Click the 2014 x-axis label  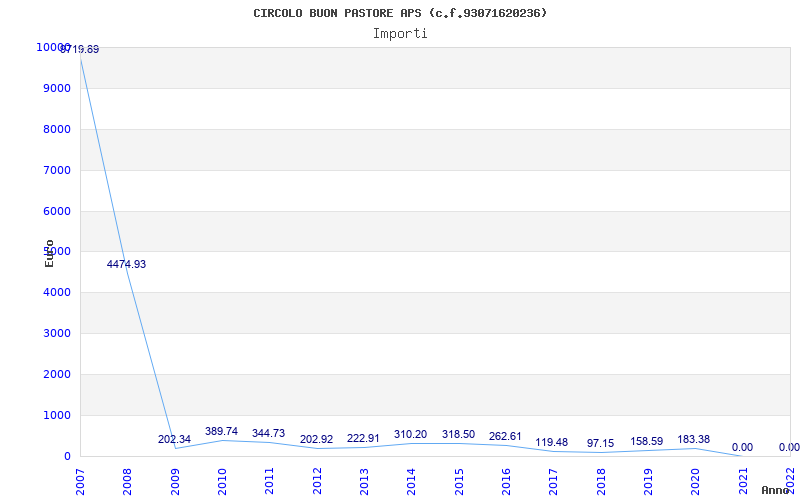click(x=412, y=481)
